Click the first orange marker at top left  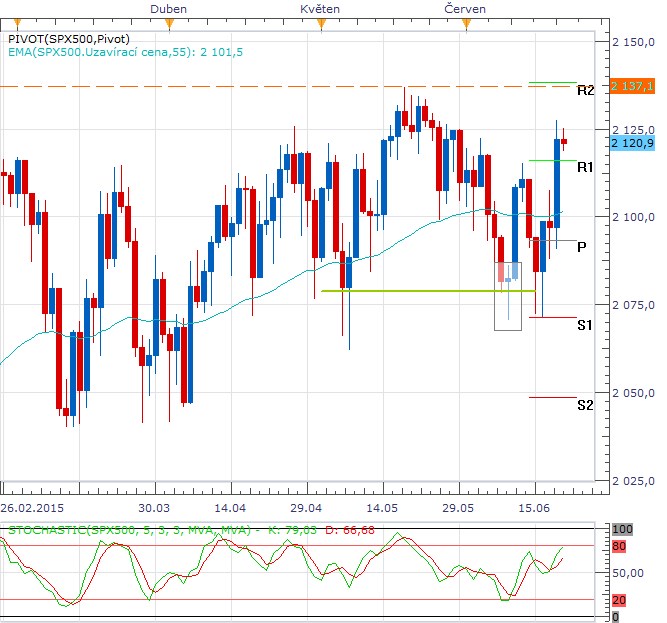coord(17,23)
